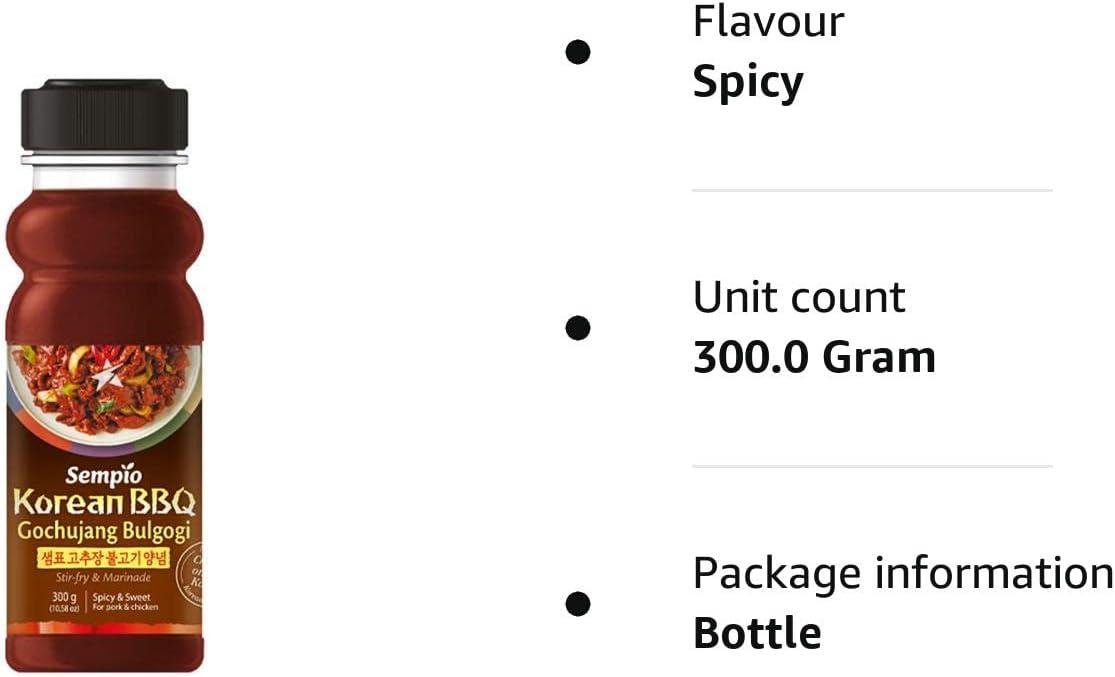Click the Sempio brand logo on the label
Viewport: 1115px width, 677px height.
point(101,472)
